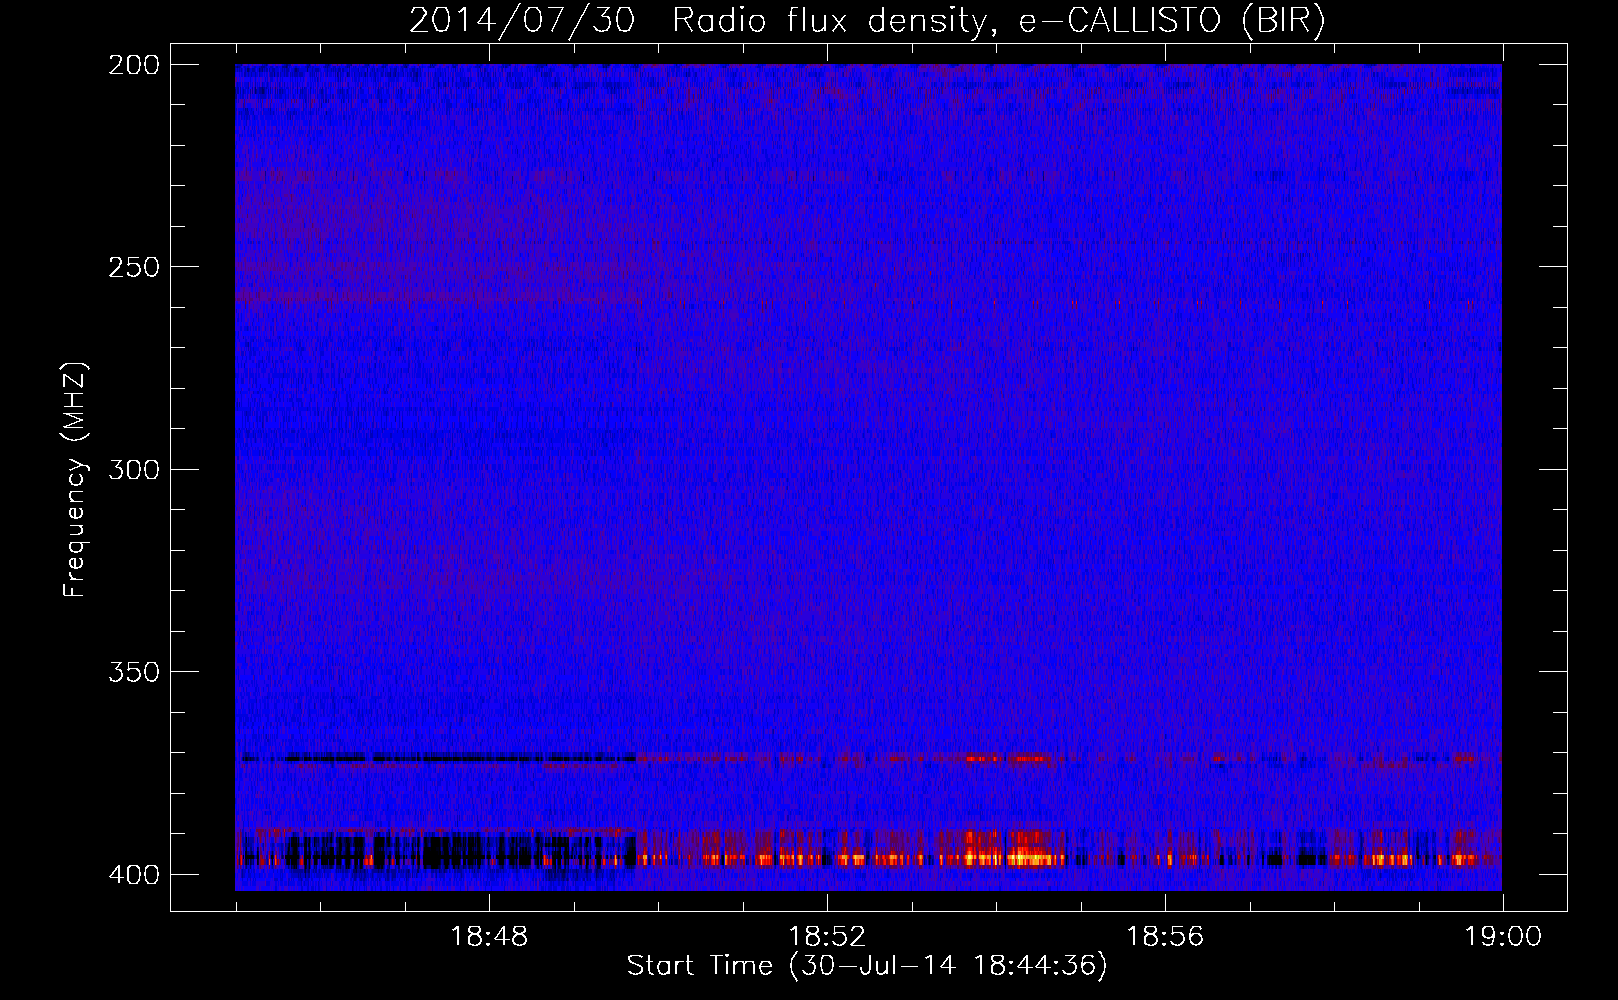The width and height of the screenshot is (1618, 1000).
Task: Click the 18:48 time tick label
Action: (x=489, y=937)
